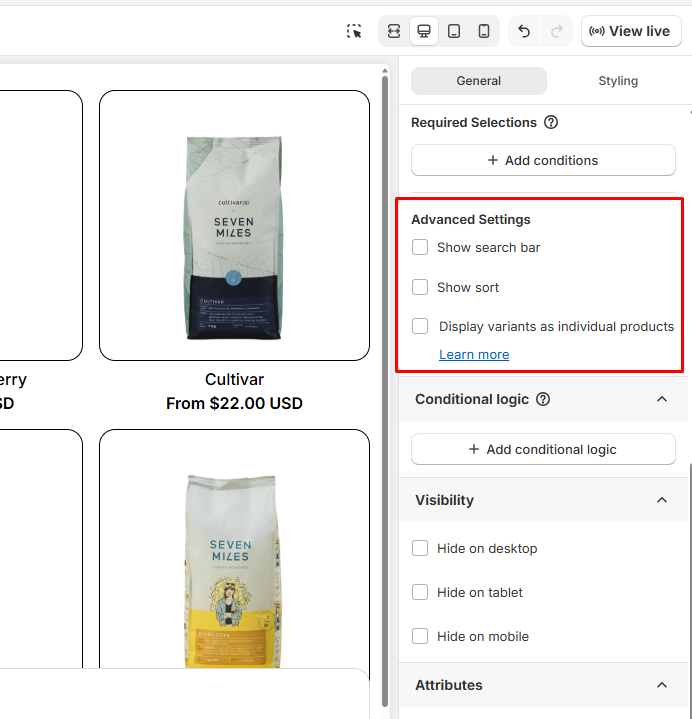Click help icon next to Required Selections
692x719 pixels.
tap(551, 123)
